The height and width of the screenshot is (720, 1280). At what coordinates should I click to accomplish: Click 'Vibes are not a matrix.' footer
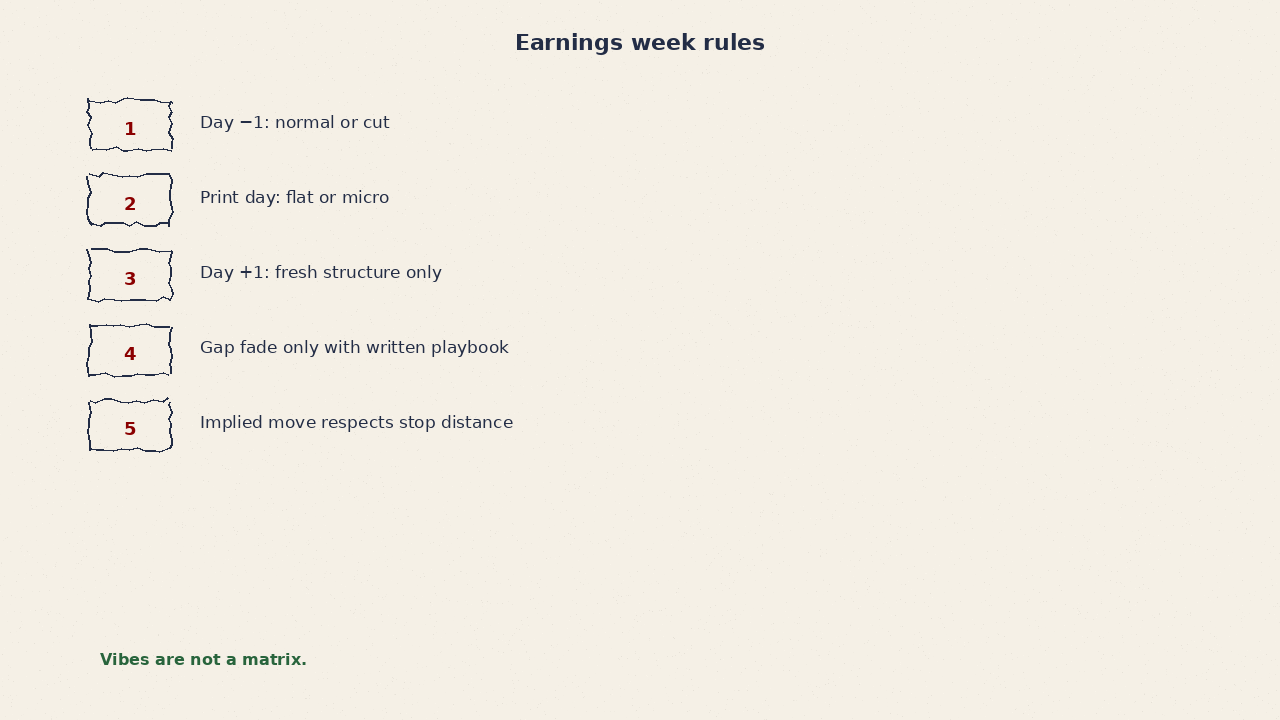click(x=203, y=660)
